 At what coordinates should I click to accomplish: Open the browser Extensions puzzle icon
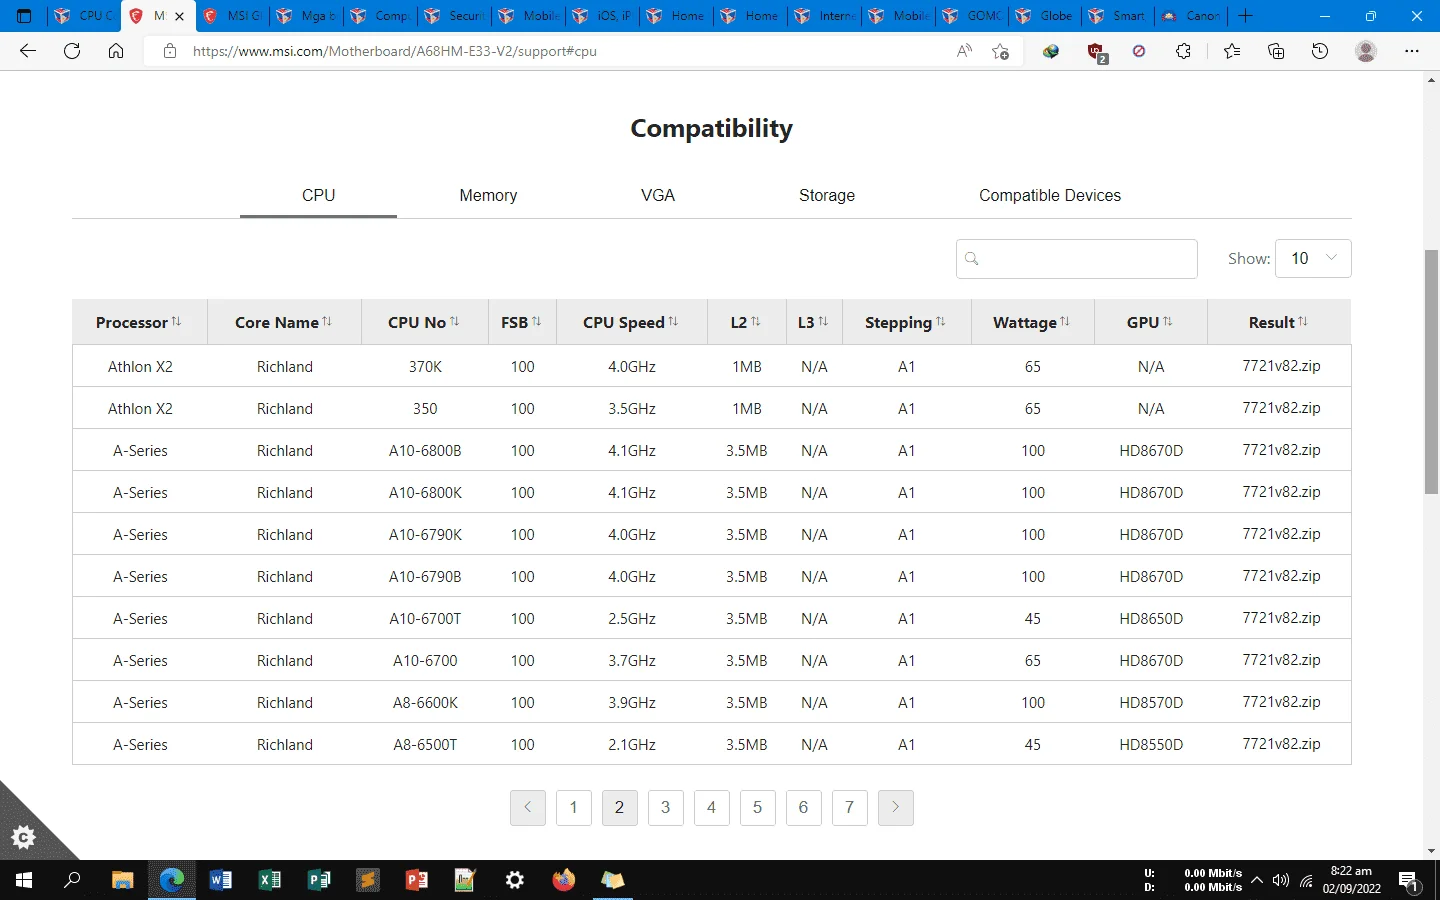pyautogui.click(x=1183, y=51)
